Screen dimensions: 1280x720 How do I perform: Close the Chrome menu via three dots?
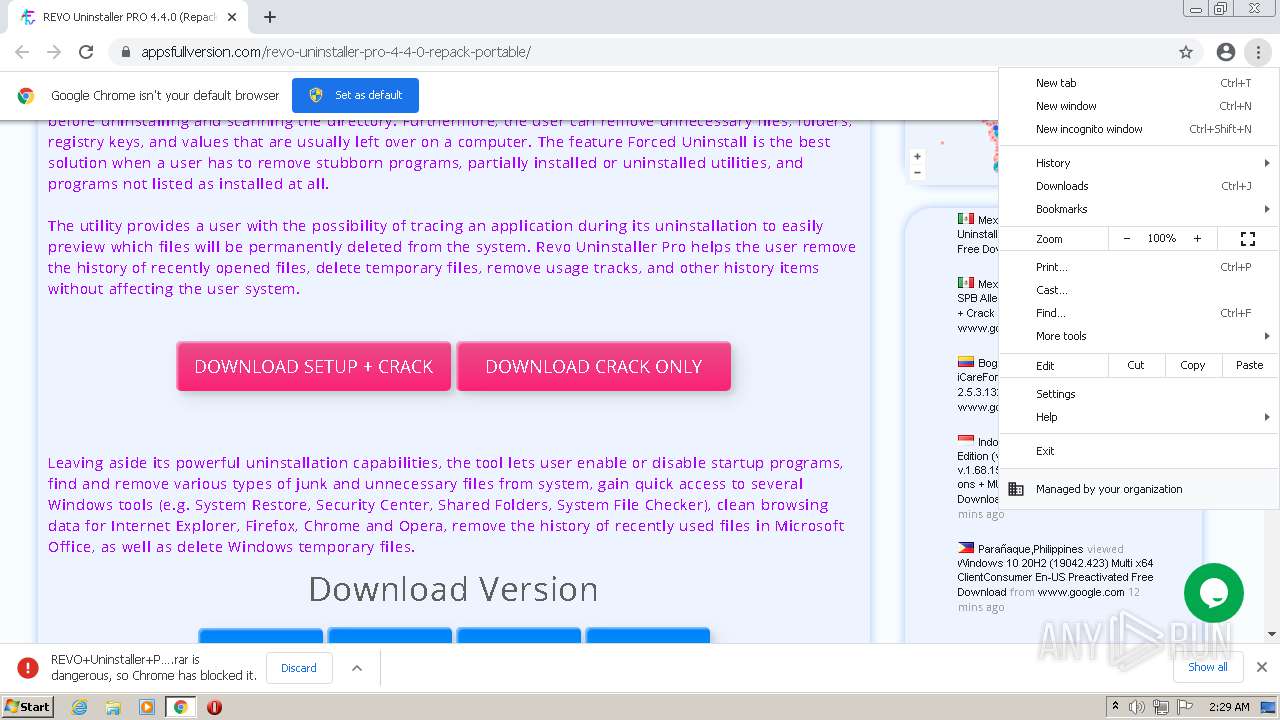coord(1258,52)
